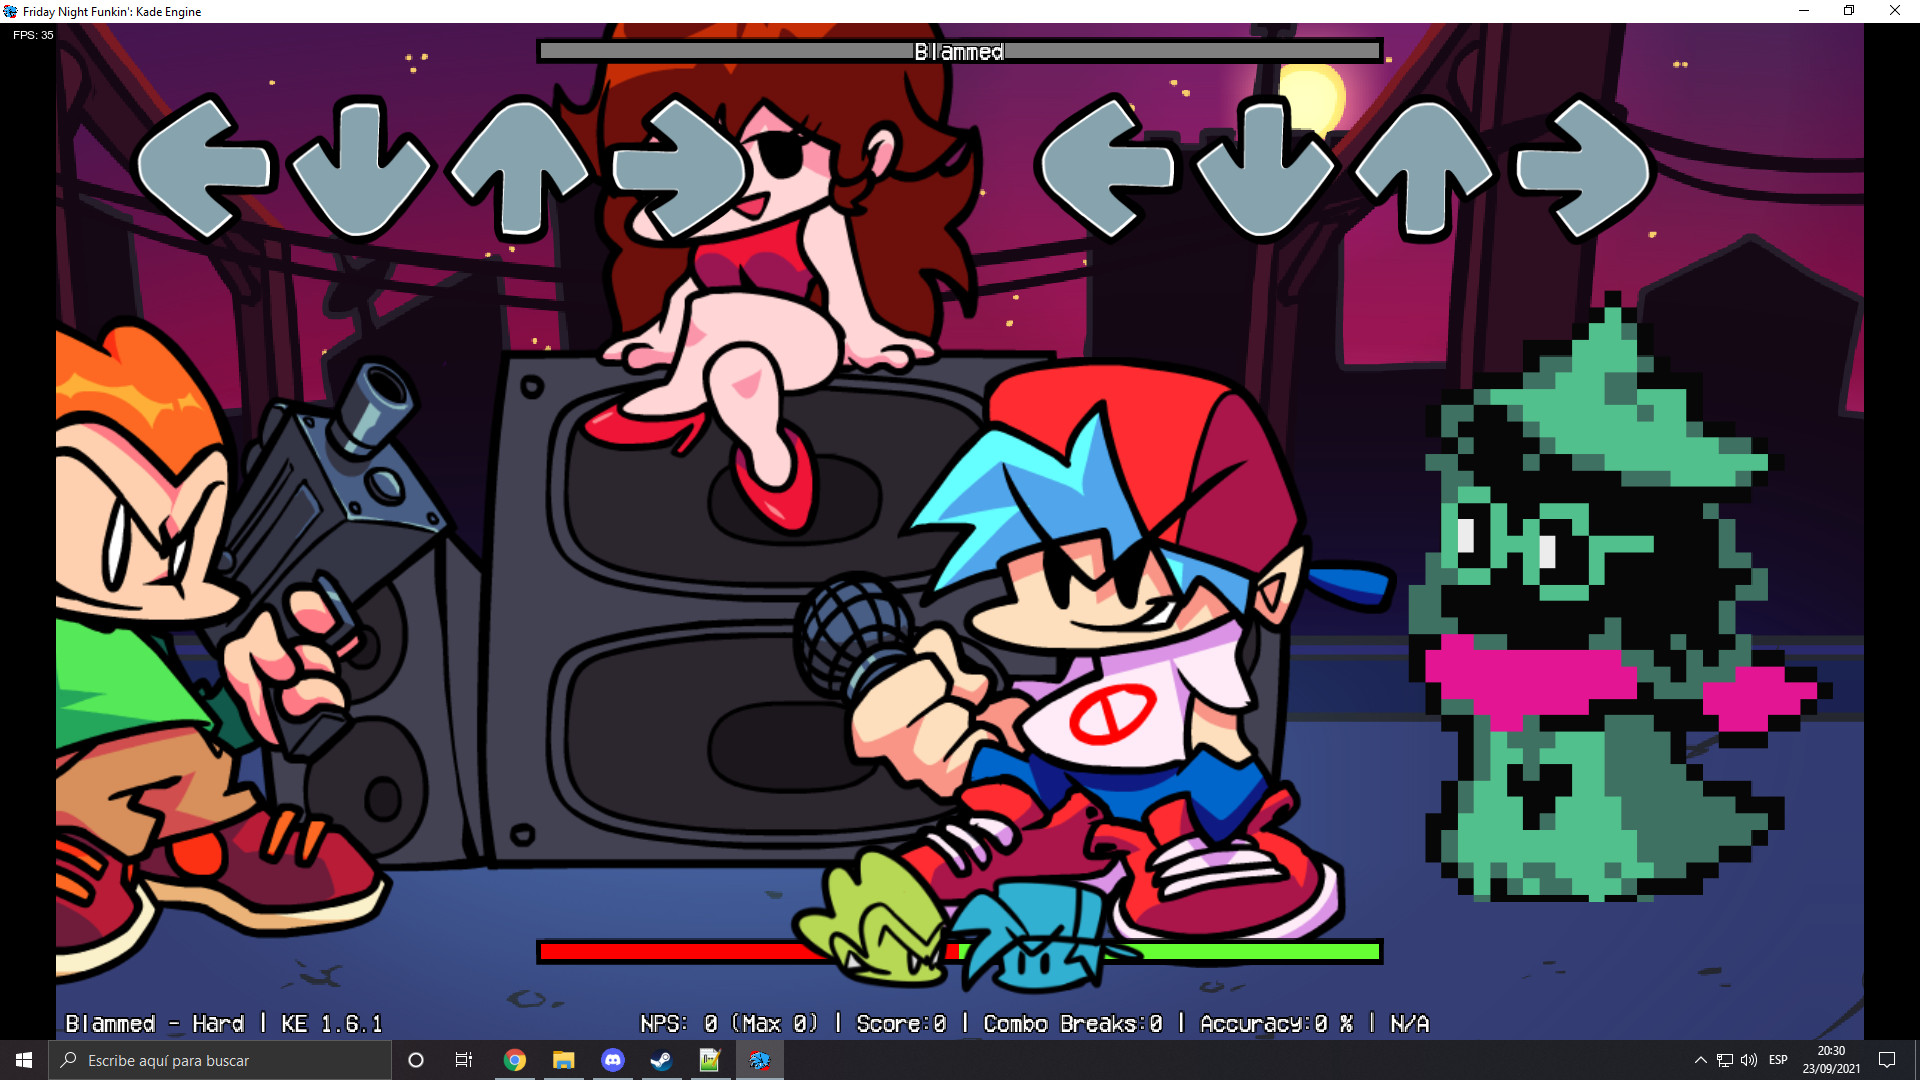Screen dimensions: 1920x1080
Task: Click the 'NPS: 0 (Max 0)' text
Action: pos(729,1023)
